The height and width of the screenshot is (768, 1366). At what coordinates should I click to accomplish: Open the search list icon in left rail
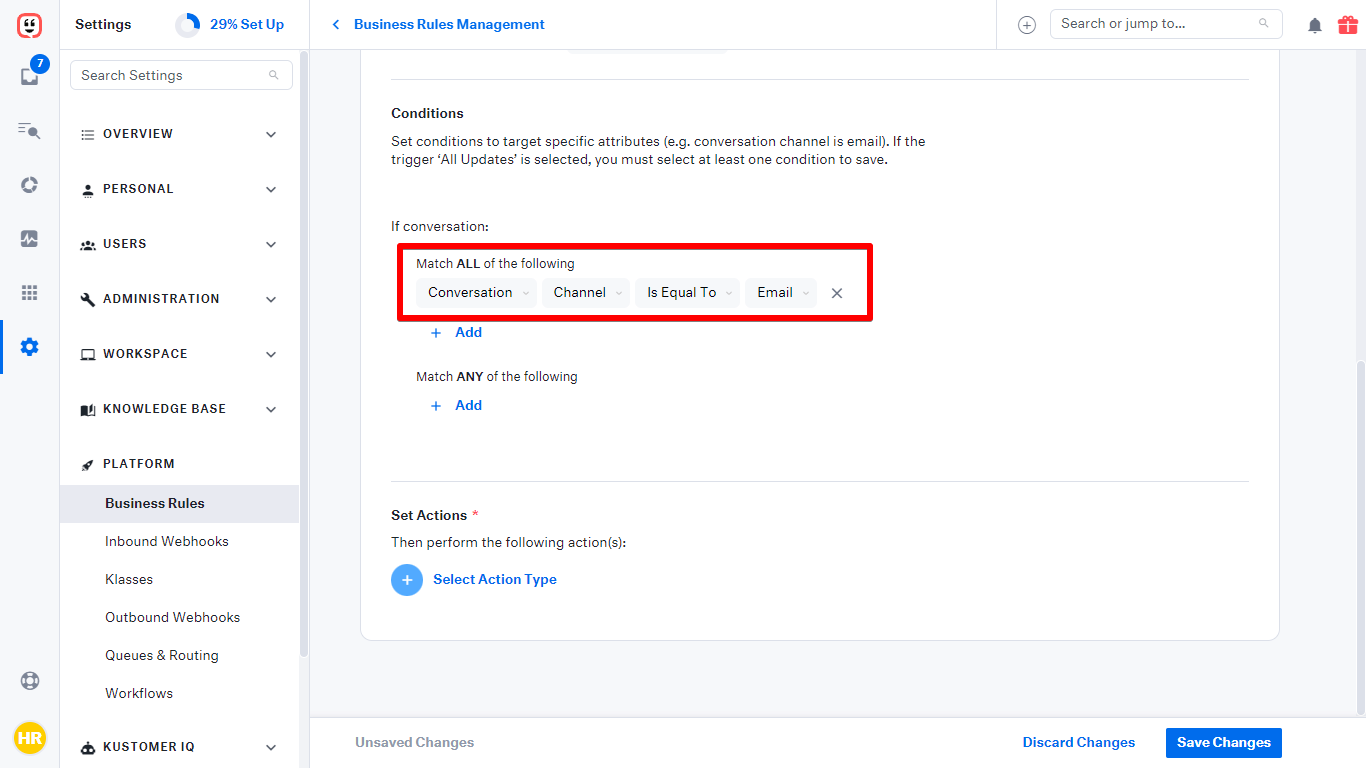(29, 130)
